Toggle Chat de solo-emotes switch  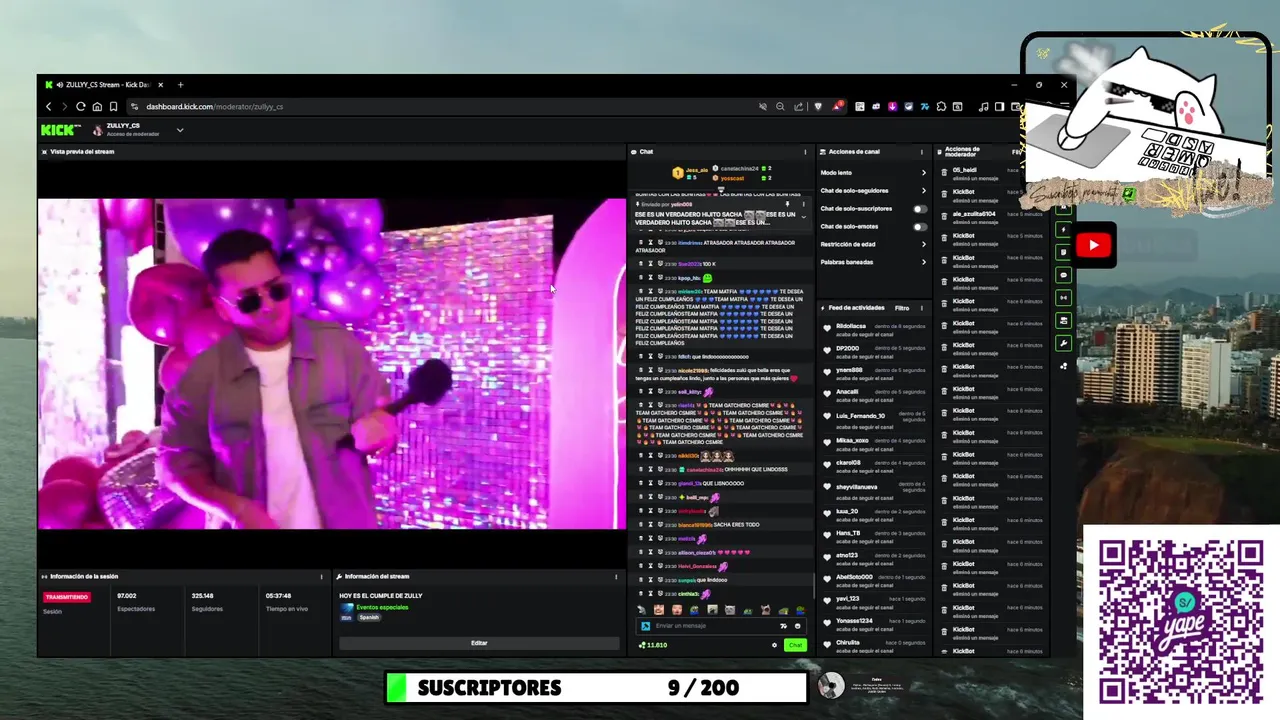pyautogui.click(x=920, y=227)
